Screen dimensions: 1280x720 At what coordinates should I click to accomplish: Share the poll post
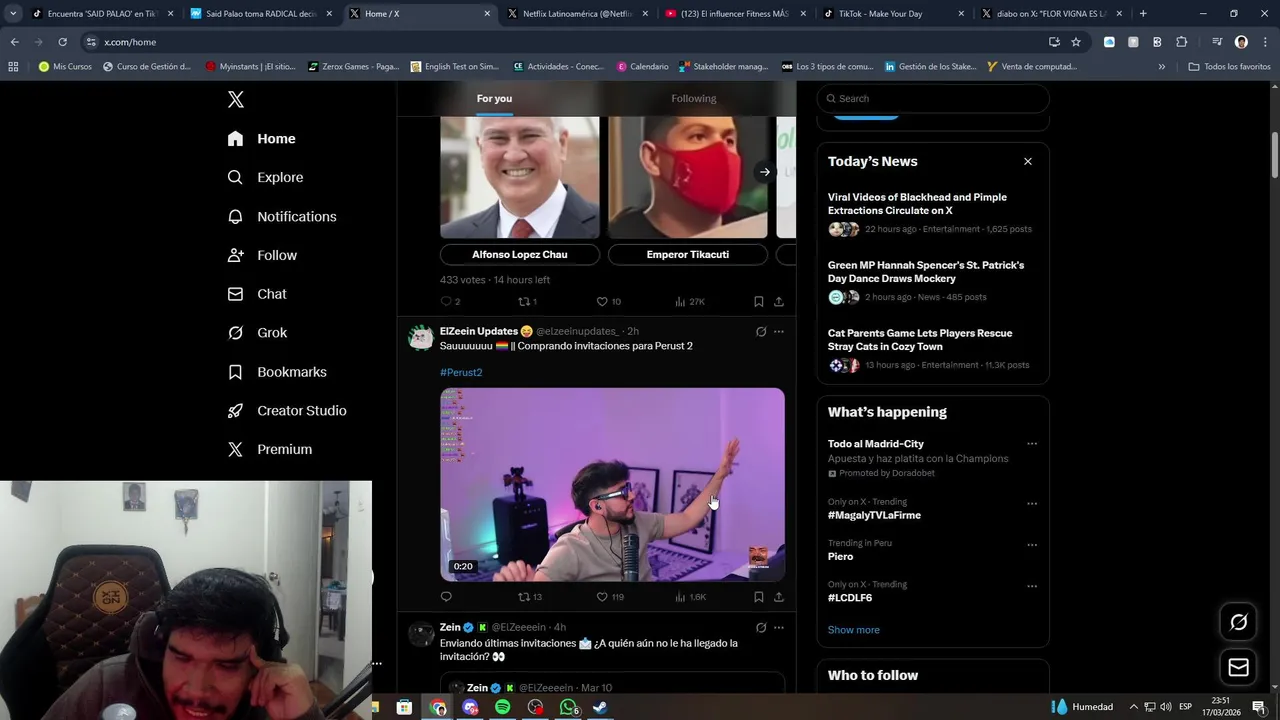click(x=779, y=301)
